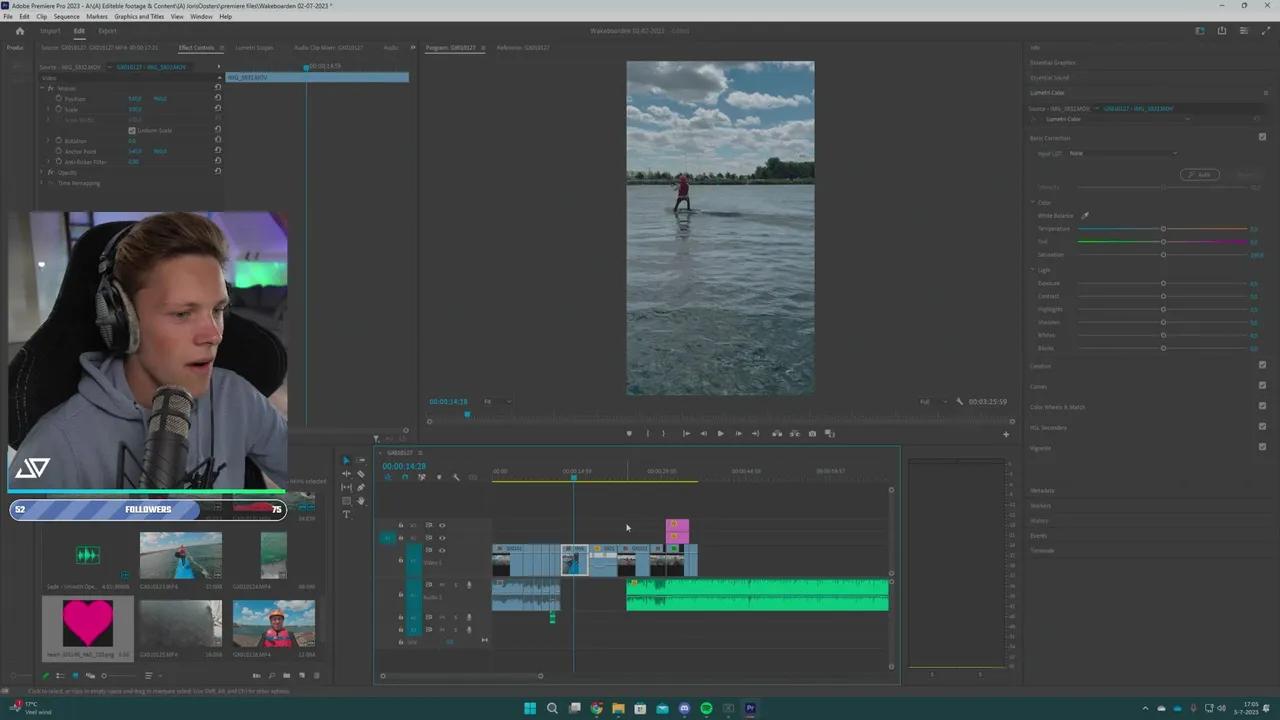Open the Fit zoom level dropdown
Viewport: 1280px width, 720px height.
click(x=497, y=401)
